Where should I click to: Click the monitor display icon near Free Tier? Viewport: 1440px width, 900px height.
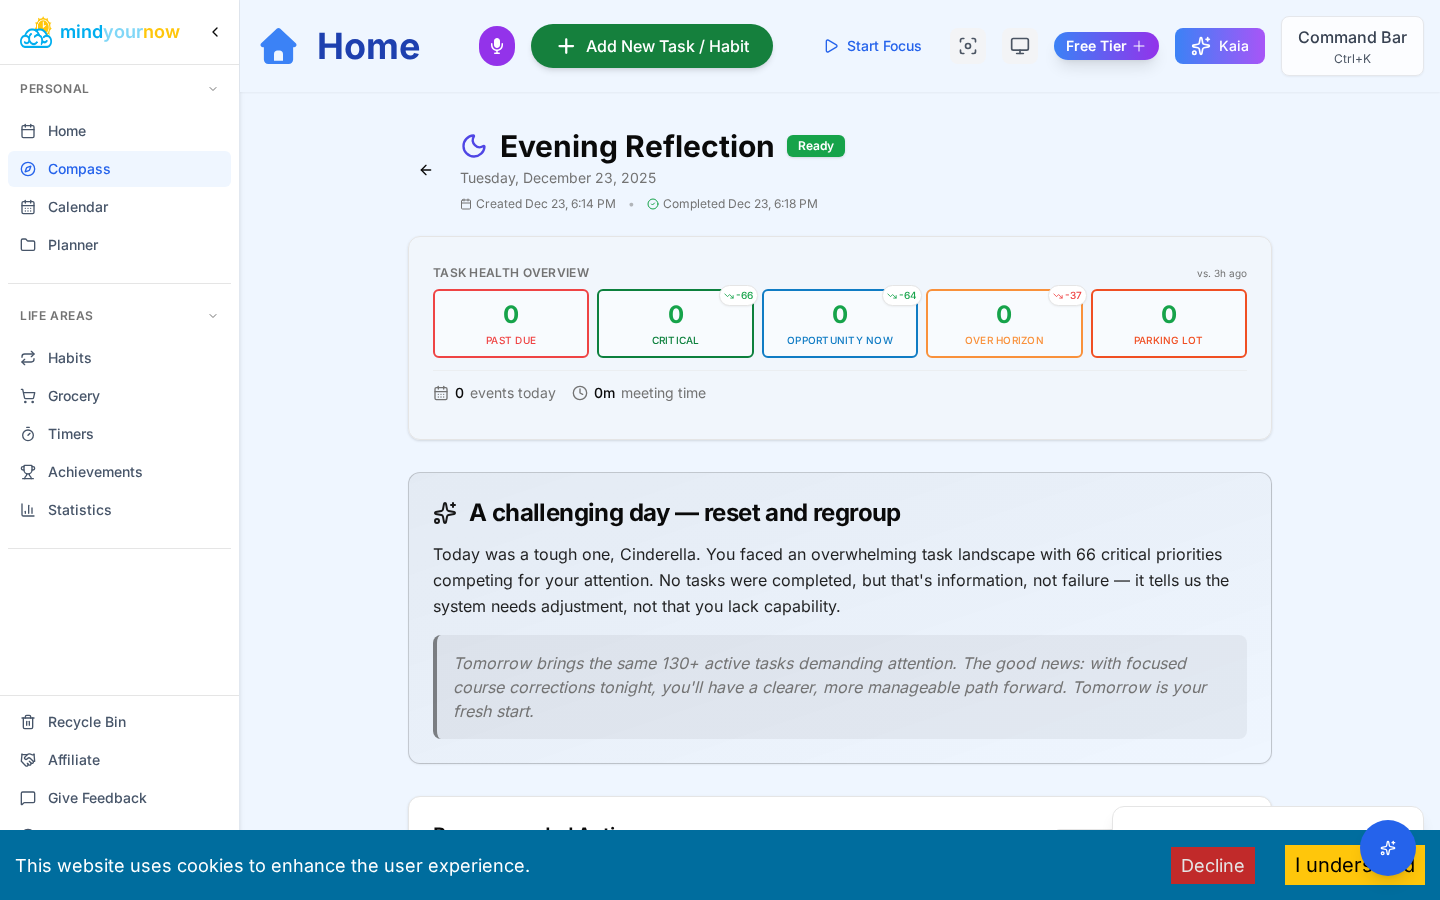[1019, 45]
